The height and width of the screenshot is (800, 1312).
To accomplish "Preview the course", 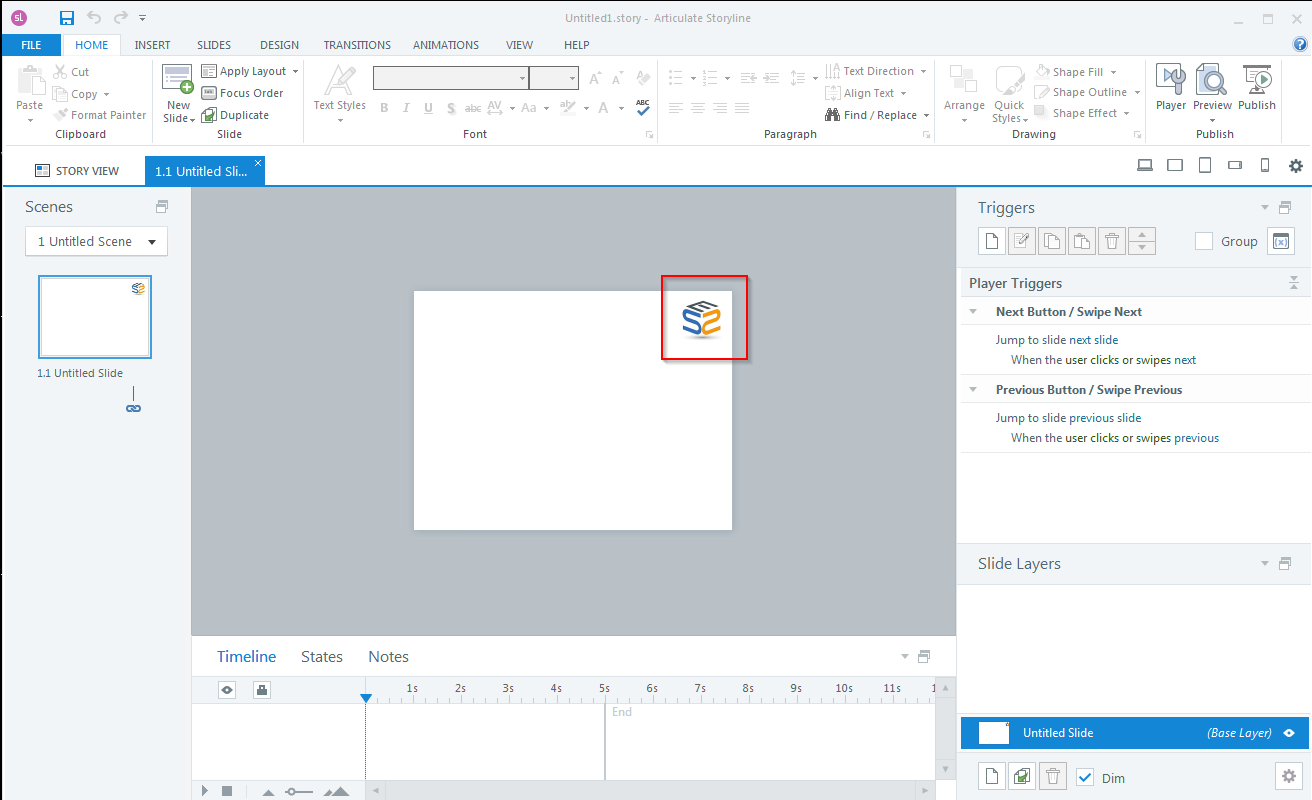I will point(1213,94).
